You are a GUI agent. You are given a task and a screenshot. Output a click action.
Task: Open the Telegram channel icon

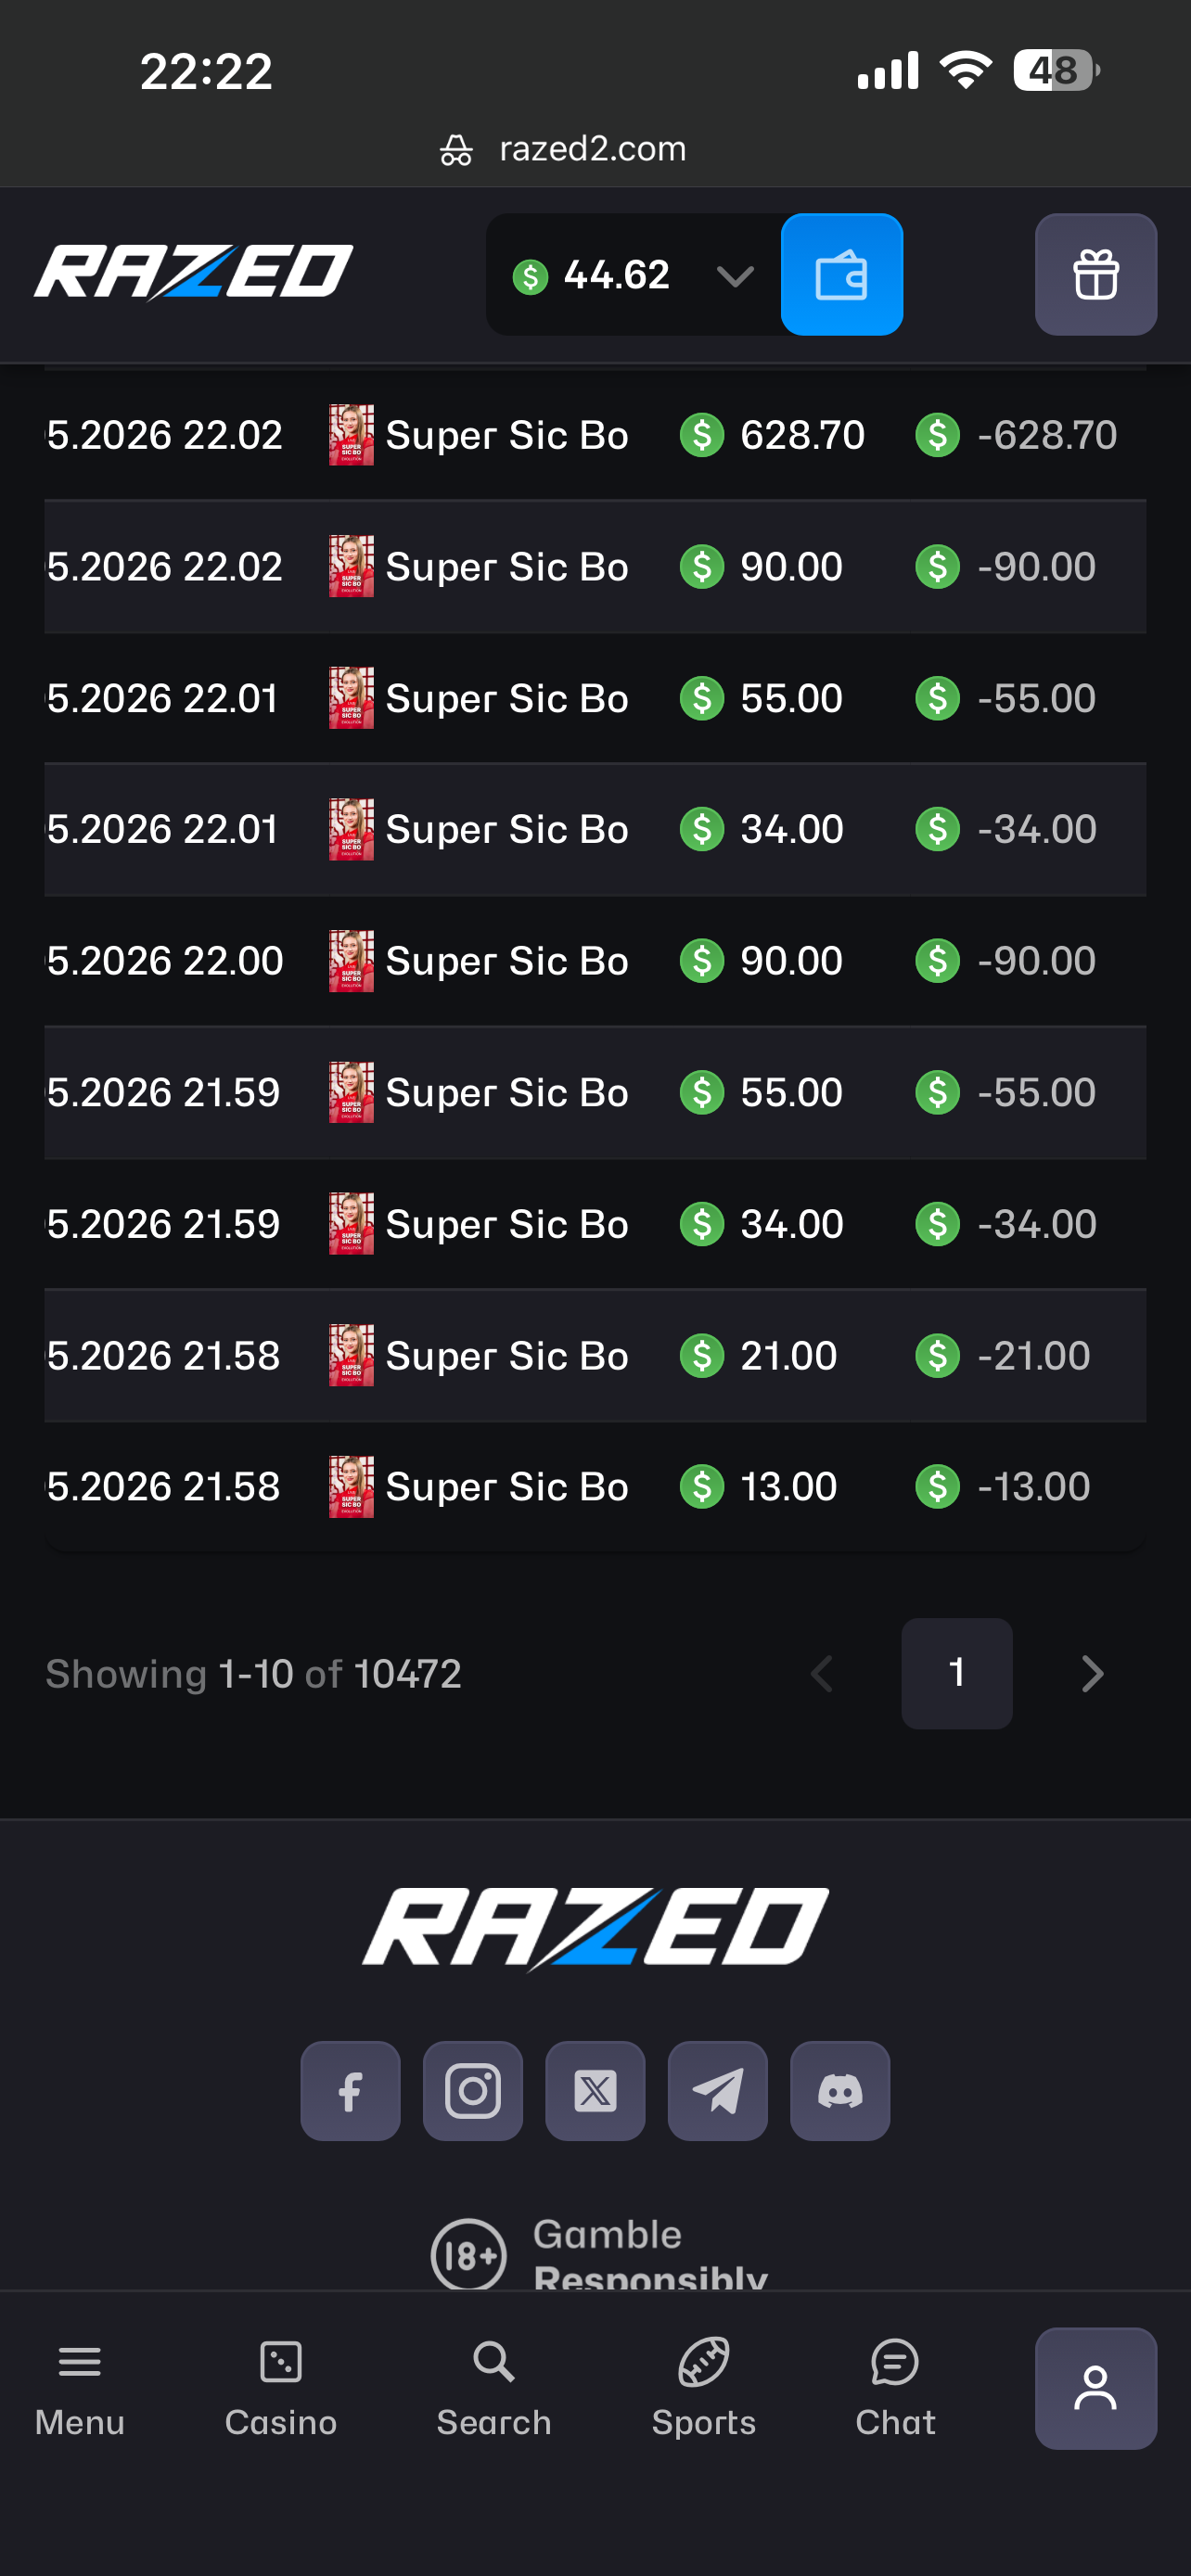(x=718, y=2091)
